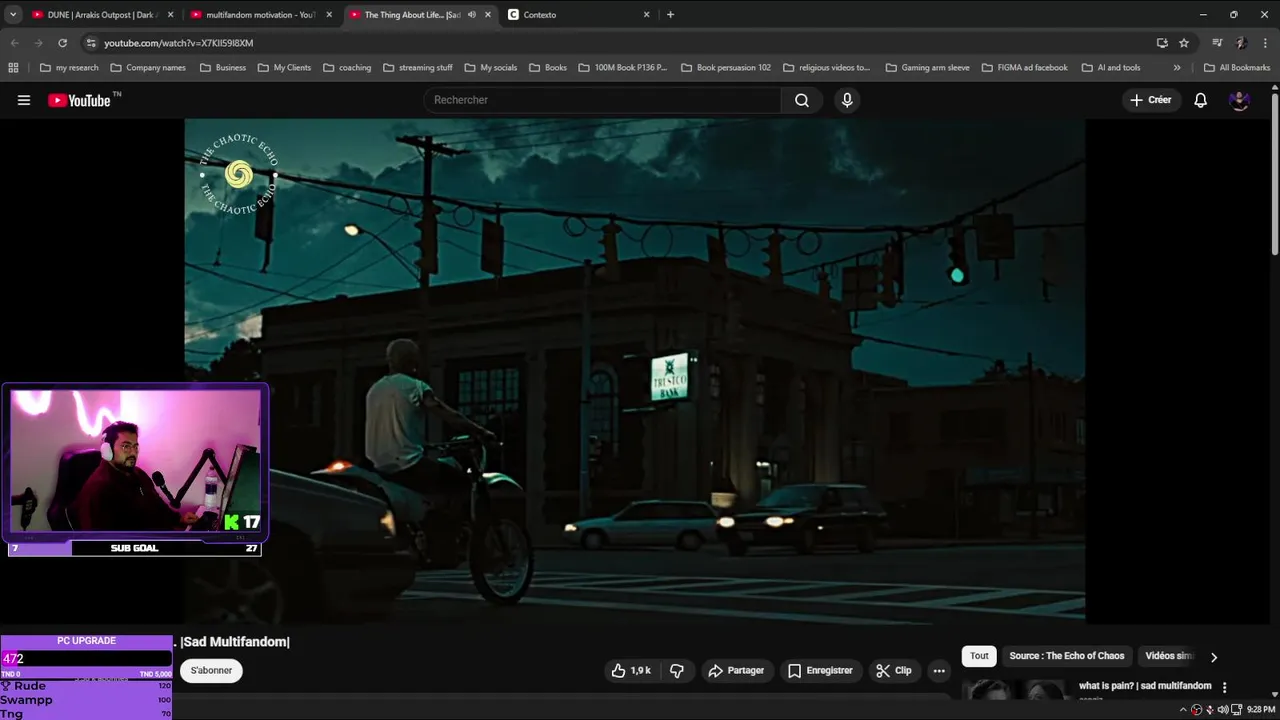This screenshot has height=720, width=1280.
Task: Open the 'Gaming arm sleeve' bookmark folder
Action: click(x=928, y=68)
